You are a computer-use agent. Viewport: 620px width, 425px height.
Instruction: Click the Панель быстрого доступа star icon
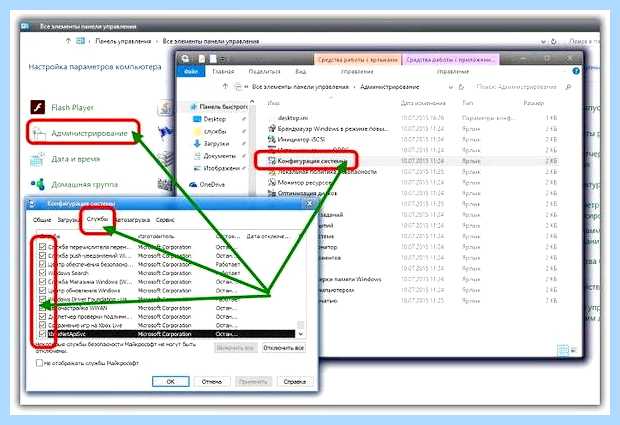pyautogui.click(x=193, y=107)
